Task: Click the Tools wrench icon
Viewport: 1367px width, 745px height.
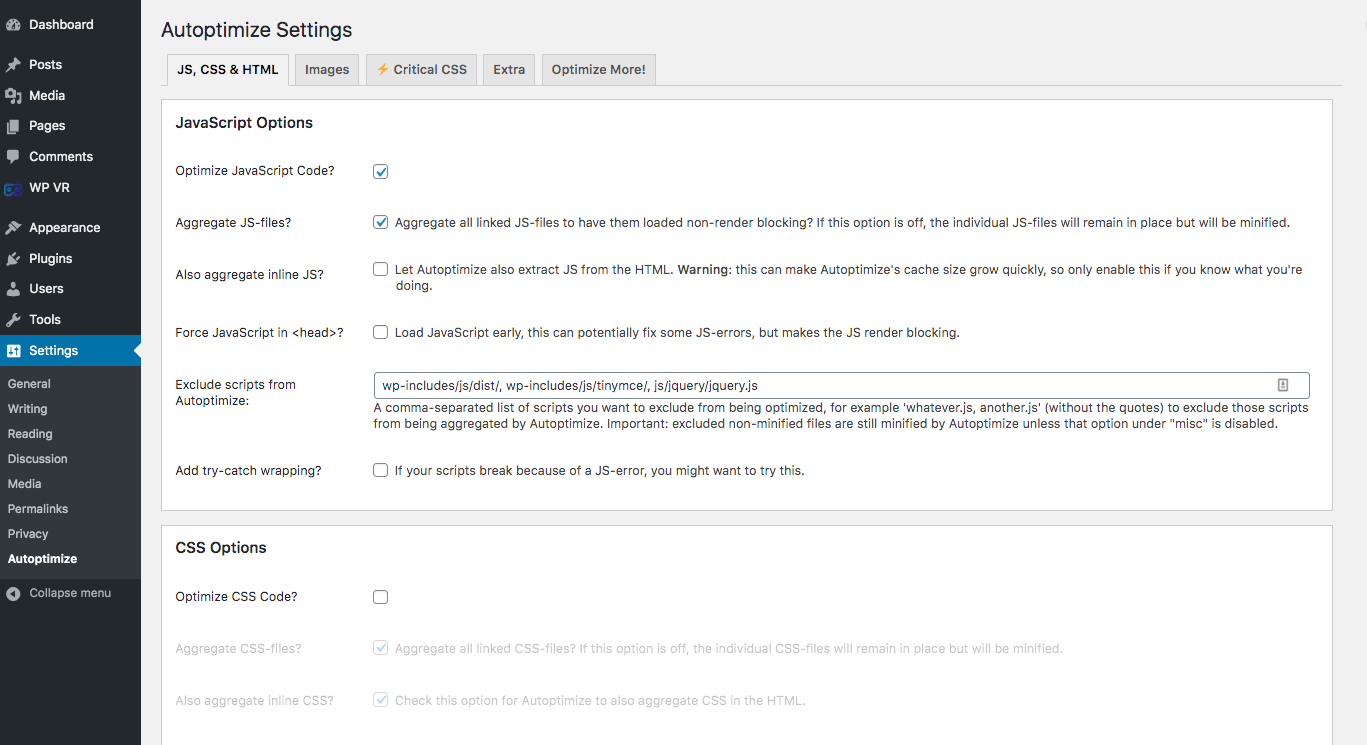Action: 13,320
